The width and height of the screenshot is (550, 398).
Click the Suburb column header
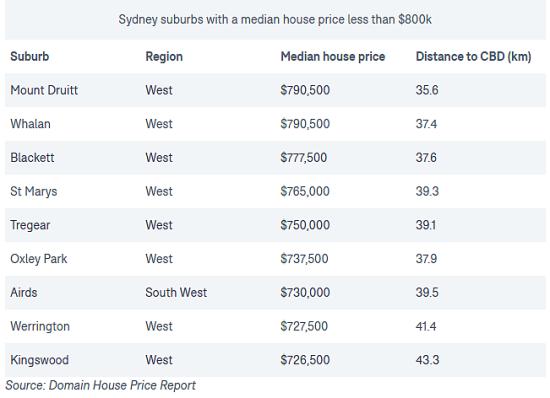click(30, 56)
